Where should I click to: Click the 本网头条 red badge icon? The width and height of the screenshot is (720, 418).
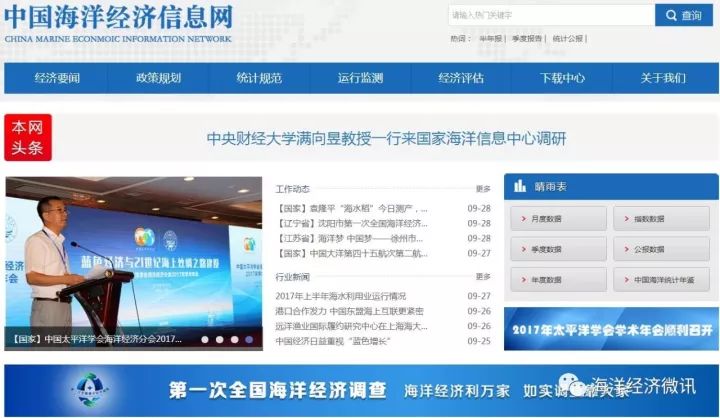(28, 138)
